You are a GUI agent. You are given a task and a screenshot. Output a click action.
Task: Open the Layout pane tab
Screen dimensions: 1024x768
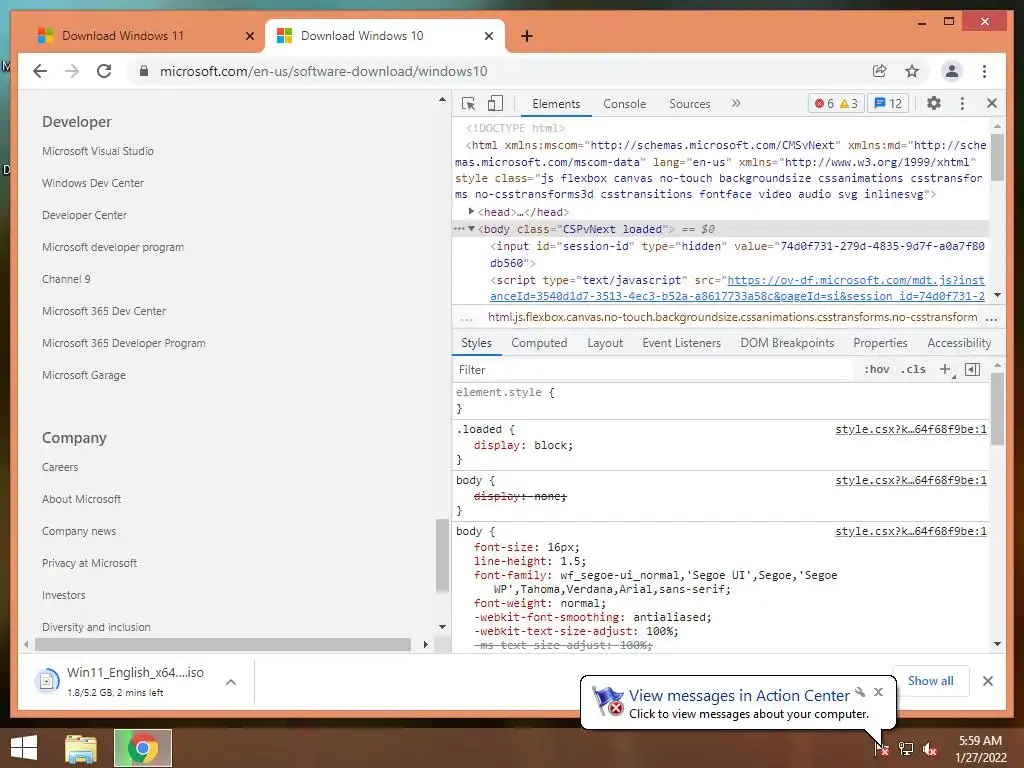(x=605, y=343)
